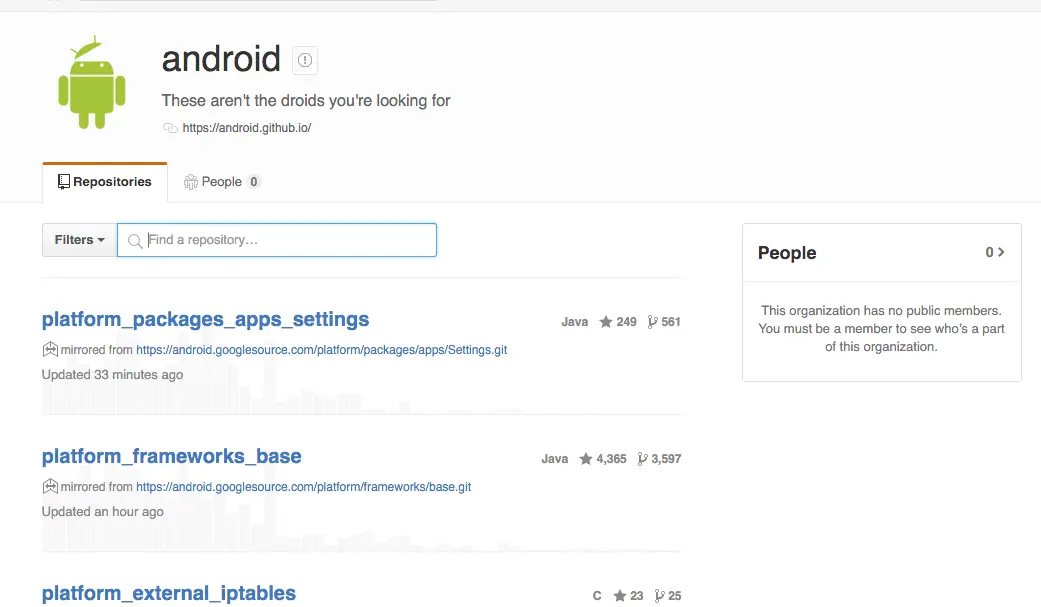Click fork icon showing 25 forks
This screenshot has width=1041, height=607.
click(x=659, y=596)
